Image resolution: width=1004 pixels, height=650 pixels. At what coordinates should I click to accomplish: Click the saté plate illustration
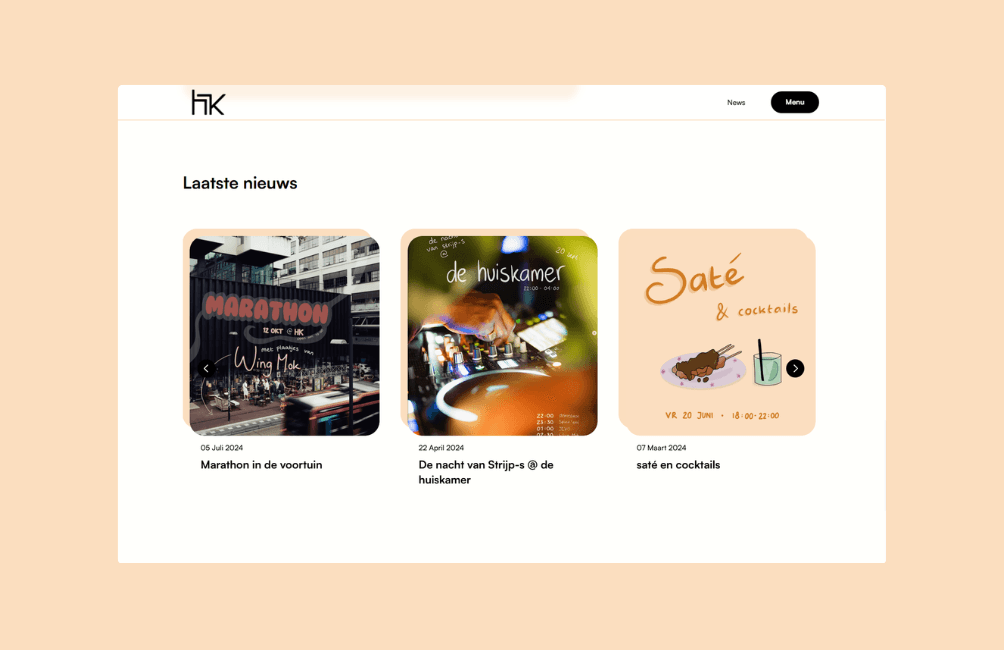click(703, 368)
